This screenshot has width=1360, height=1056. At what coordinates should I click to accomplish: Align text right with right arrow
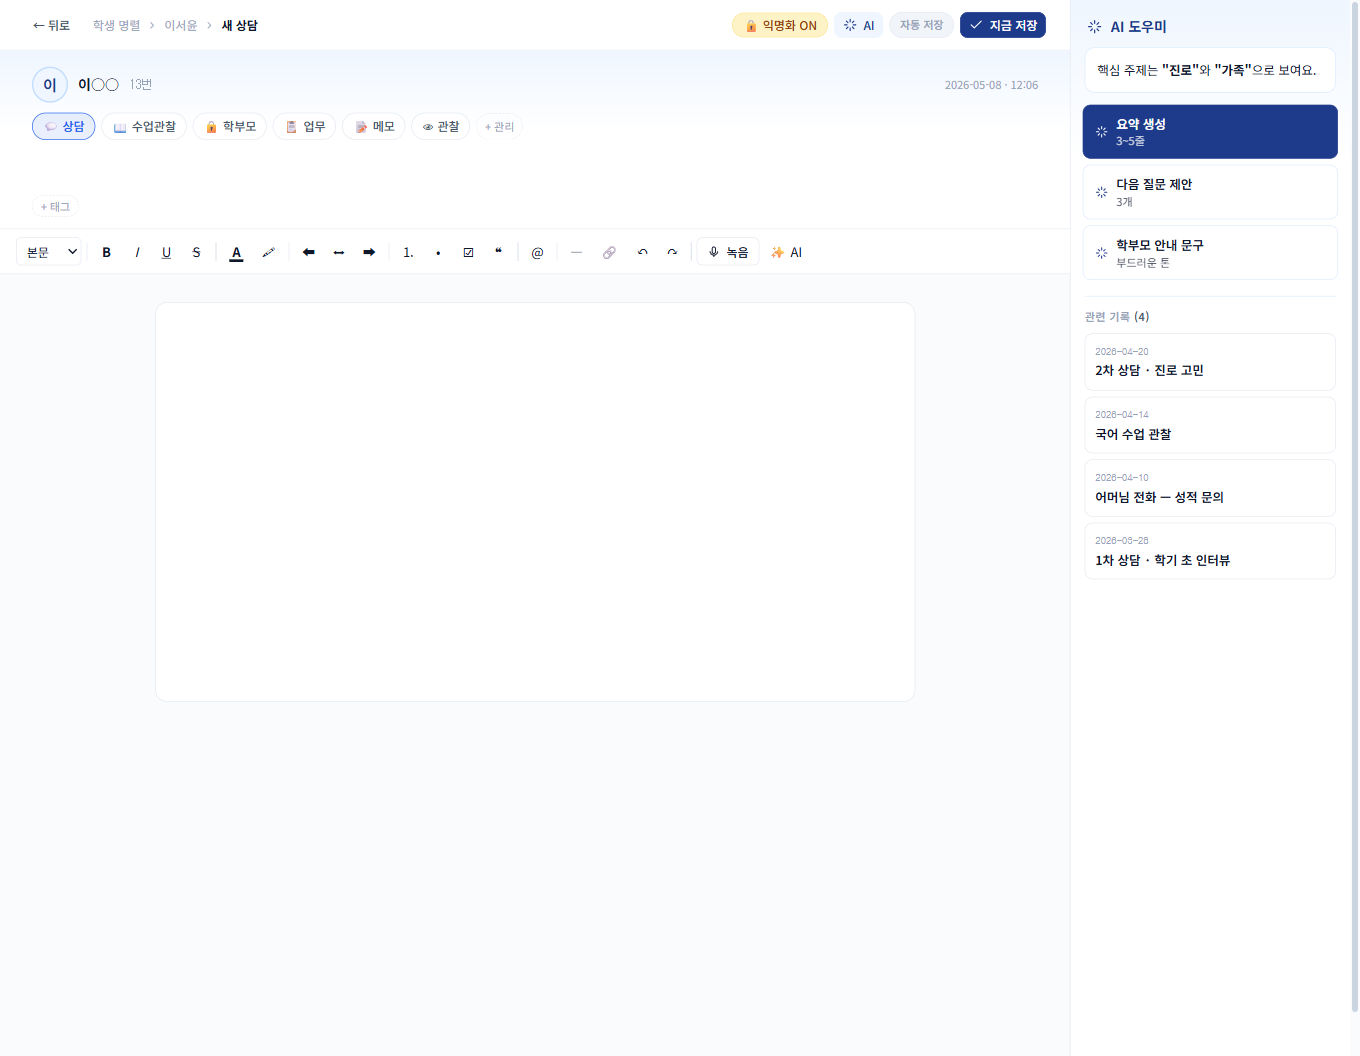point(369,252)
